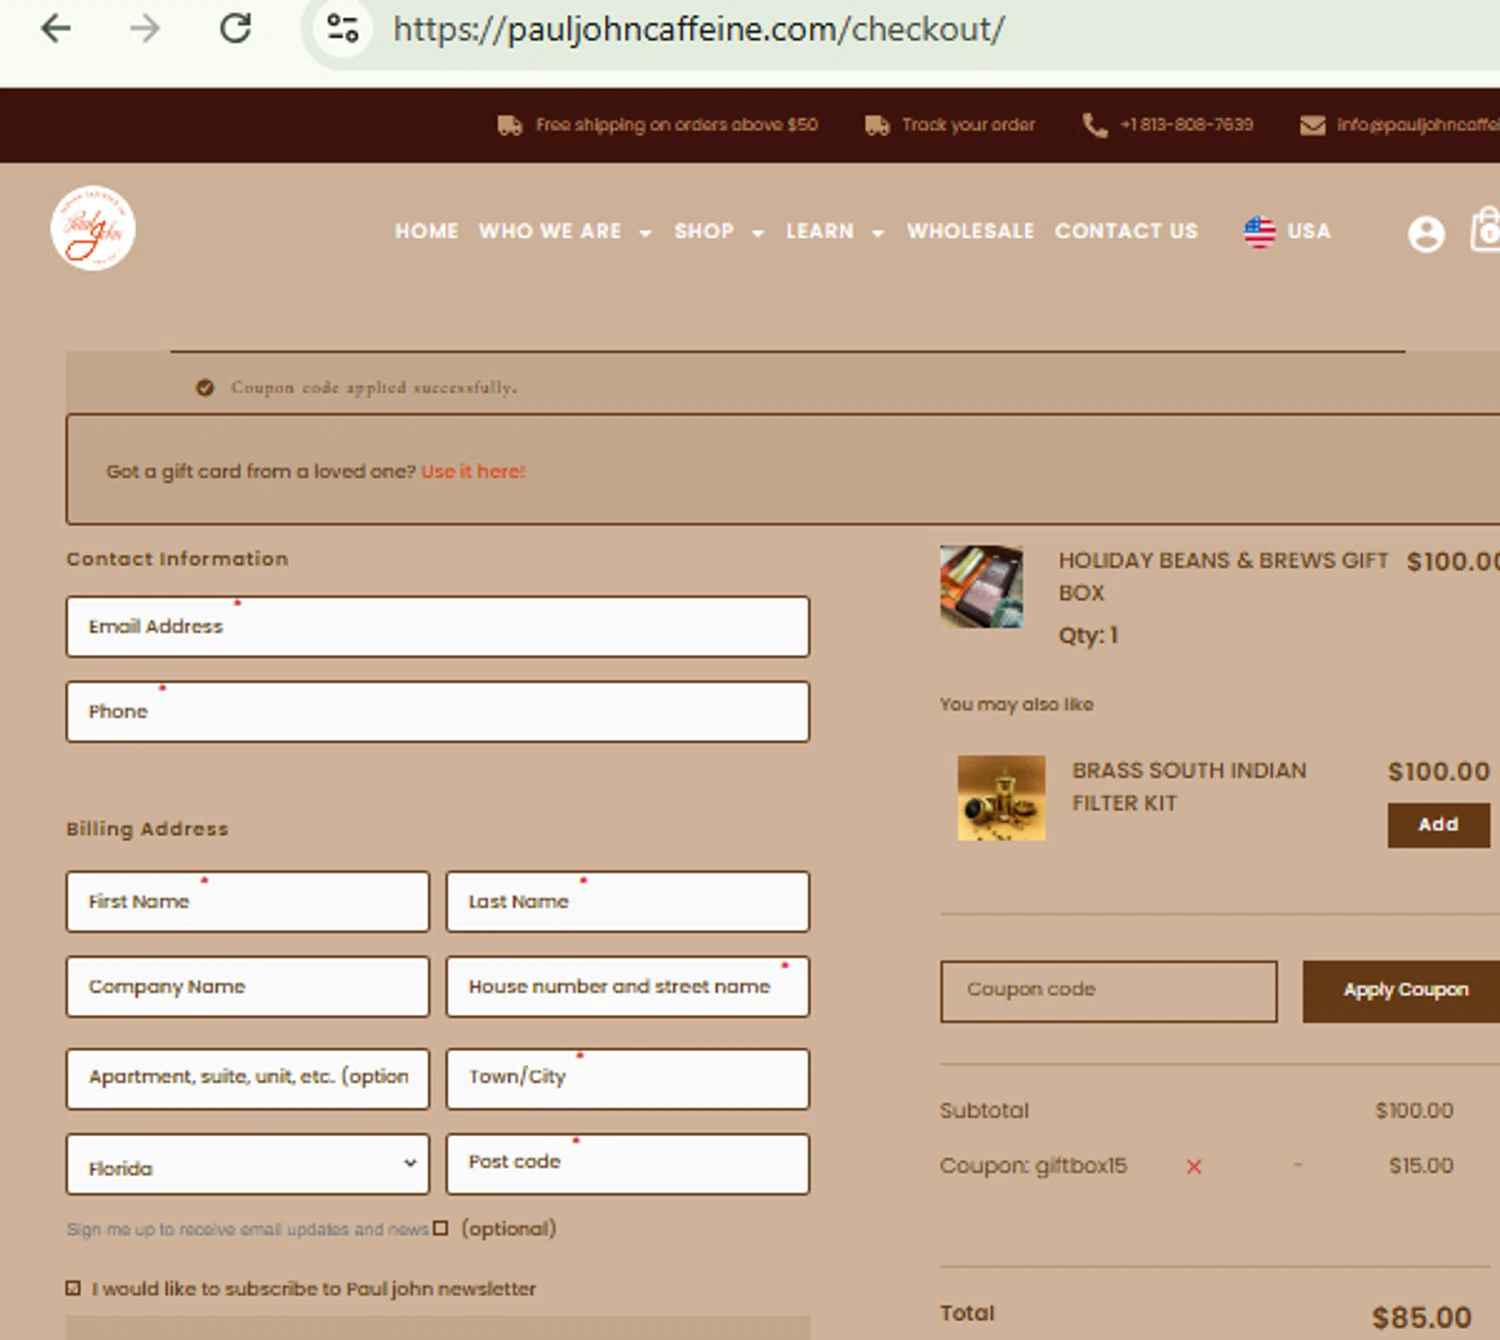
Task: Click HOLIDAY BEANS & BREWS GIFT BOX title
Action: click(x=1224, y=576)
